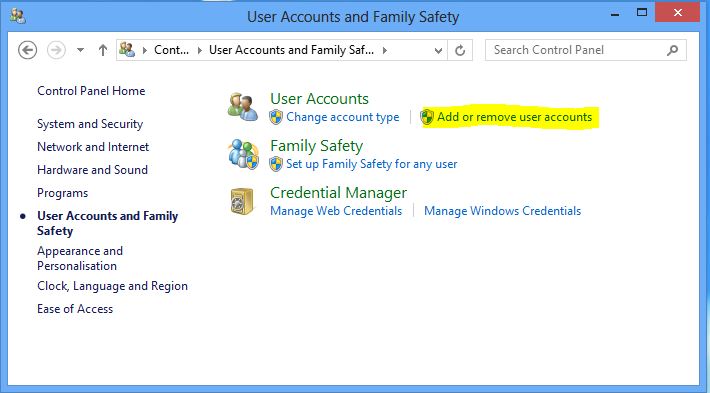The width and height of the screenshot is (710, 393).
Task: Click the Family Safety group icon
Action: [x=243, y=154]
